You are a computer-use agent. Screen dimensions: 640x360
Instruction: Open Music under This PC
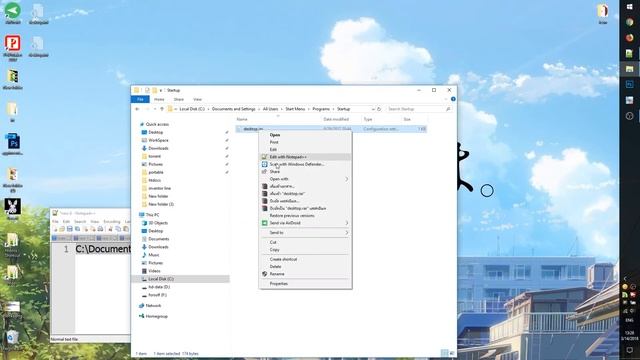154,255
